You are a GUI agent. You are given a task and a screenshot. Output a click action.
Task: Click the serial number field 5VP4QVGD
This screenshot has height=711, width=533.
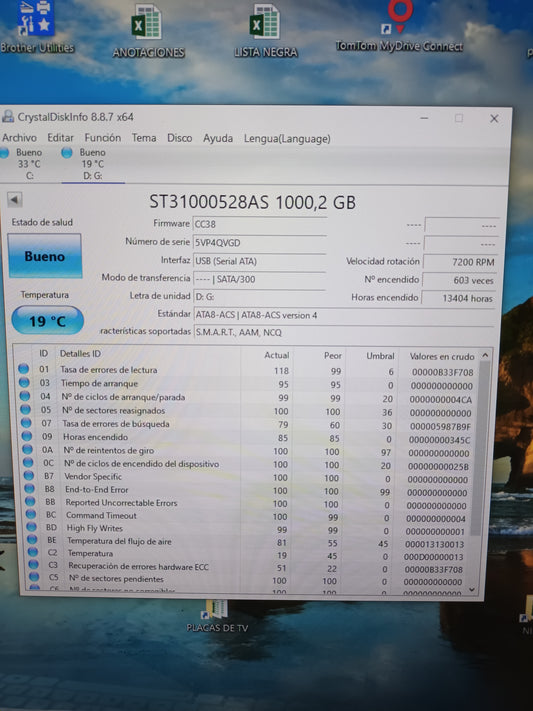[x=259, y=243]
